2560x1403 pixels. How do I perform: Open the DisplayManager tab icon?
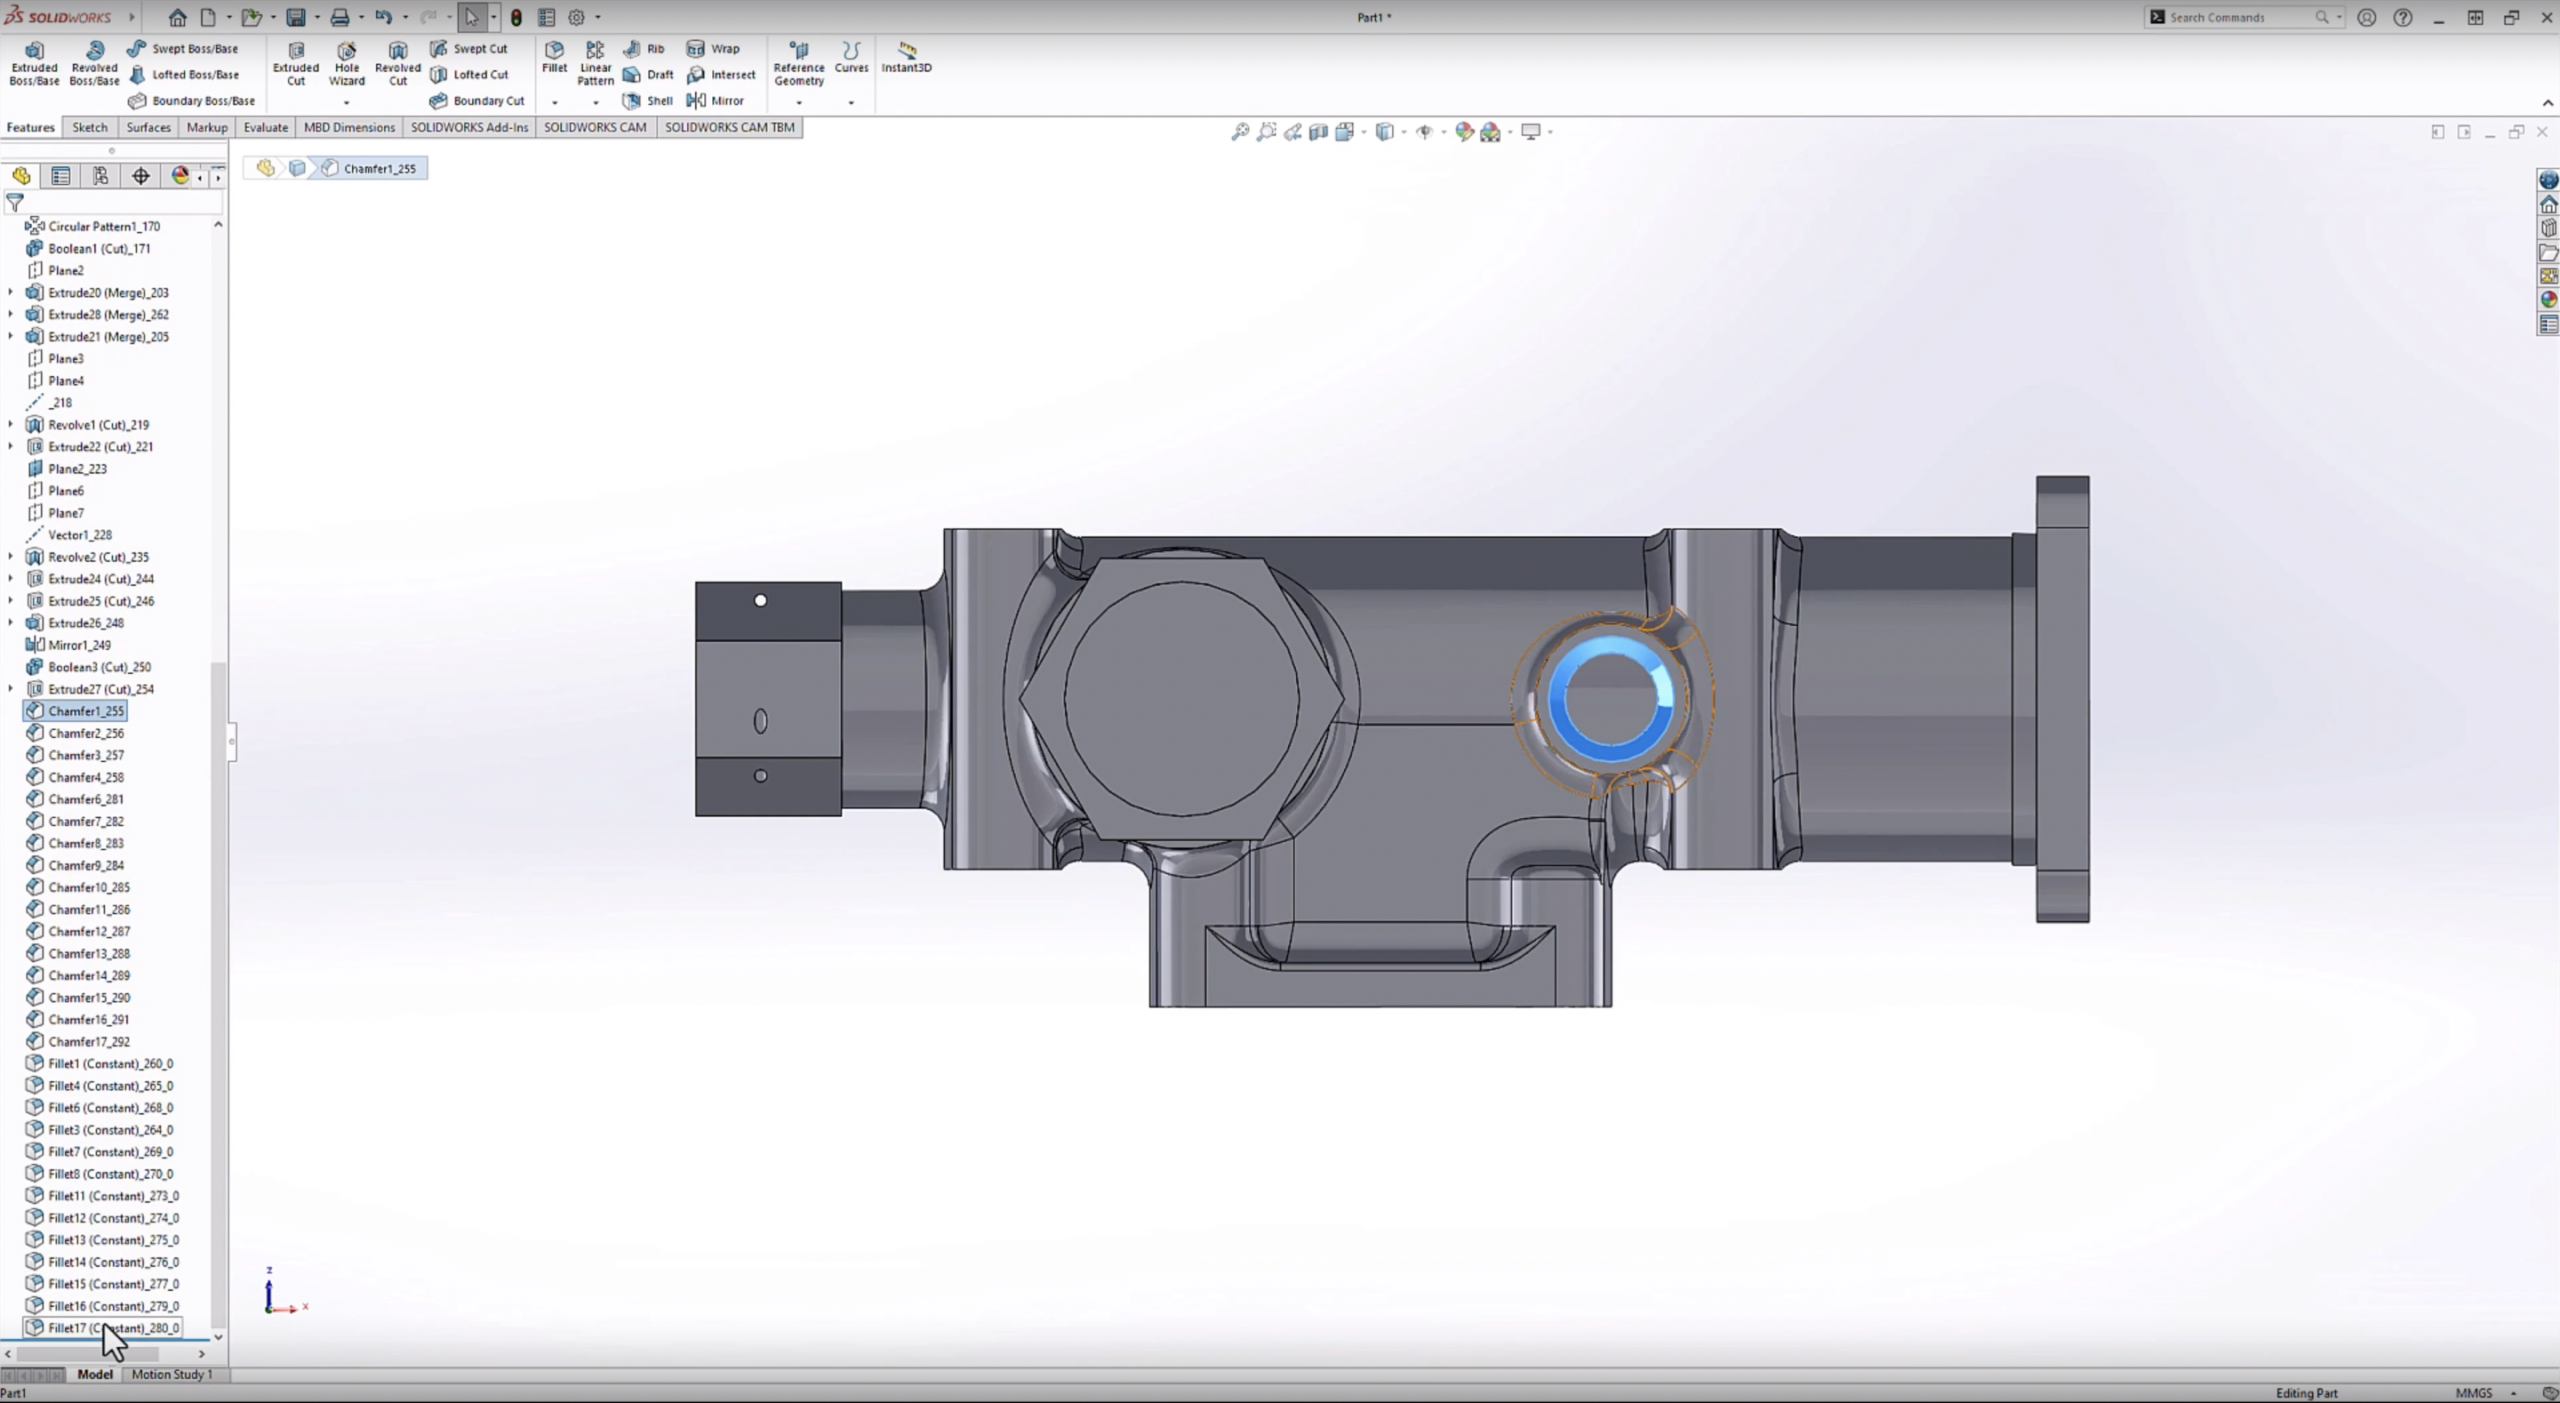coord(180,176)
